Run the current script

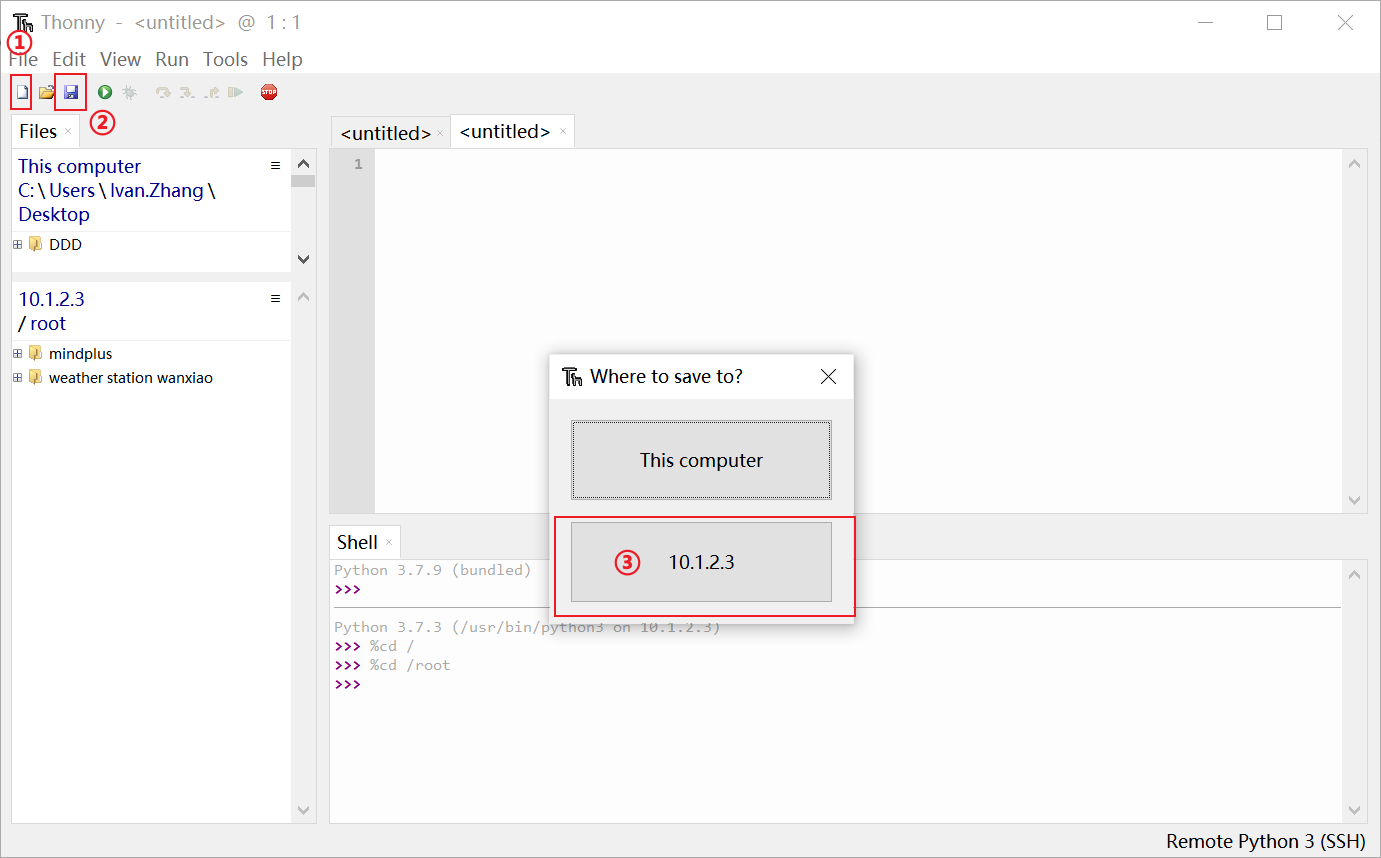pos(104,91)
